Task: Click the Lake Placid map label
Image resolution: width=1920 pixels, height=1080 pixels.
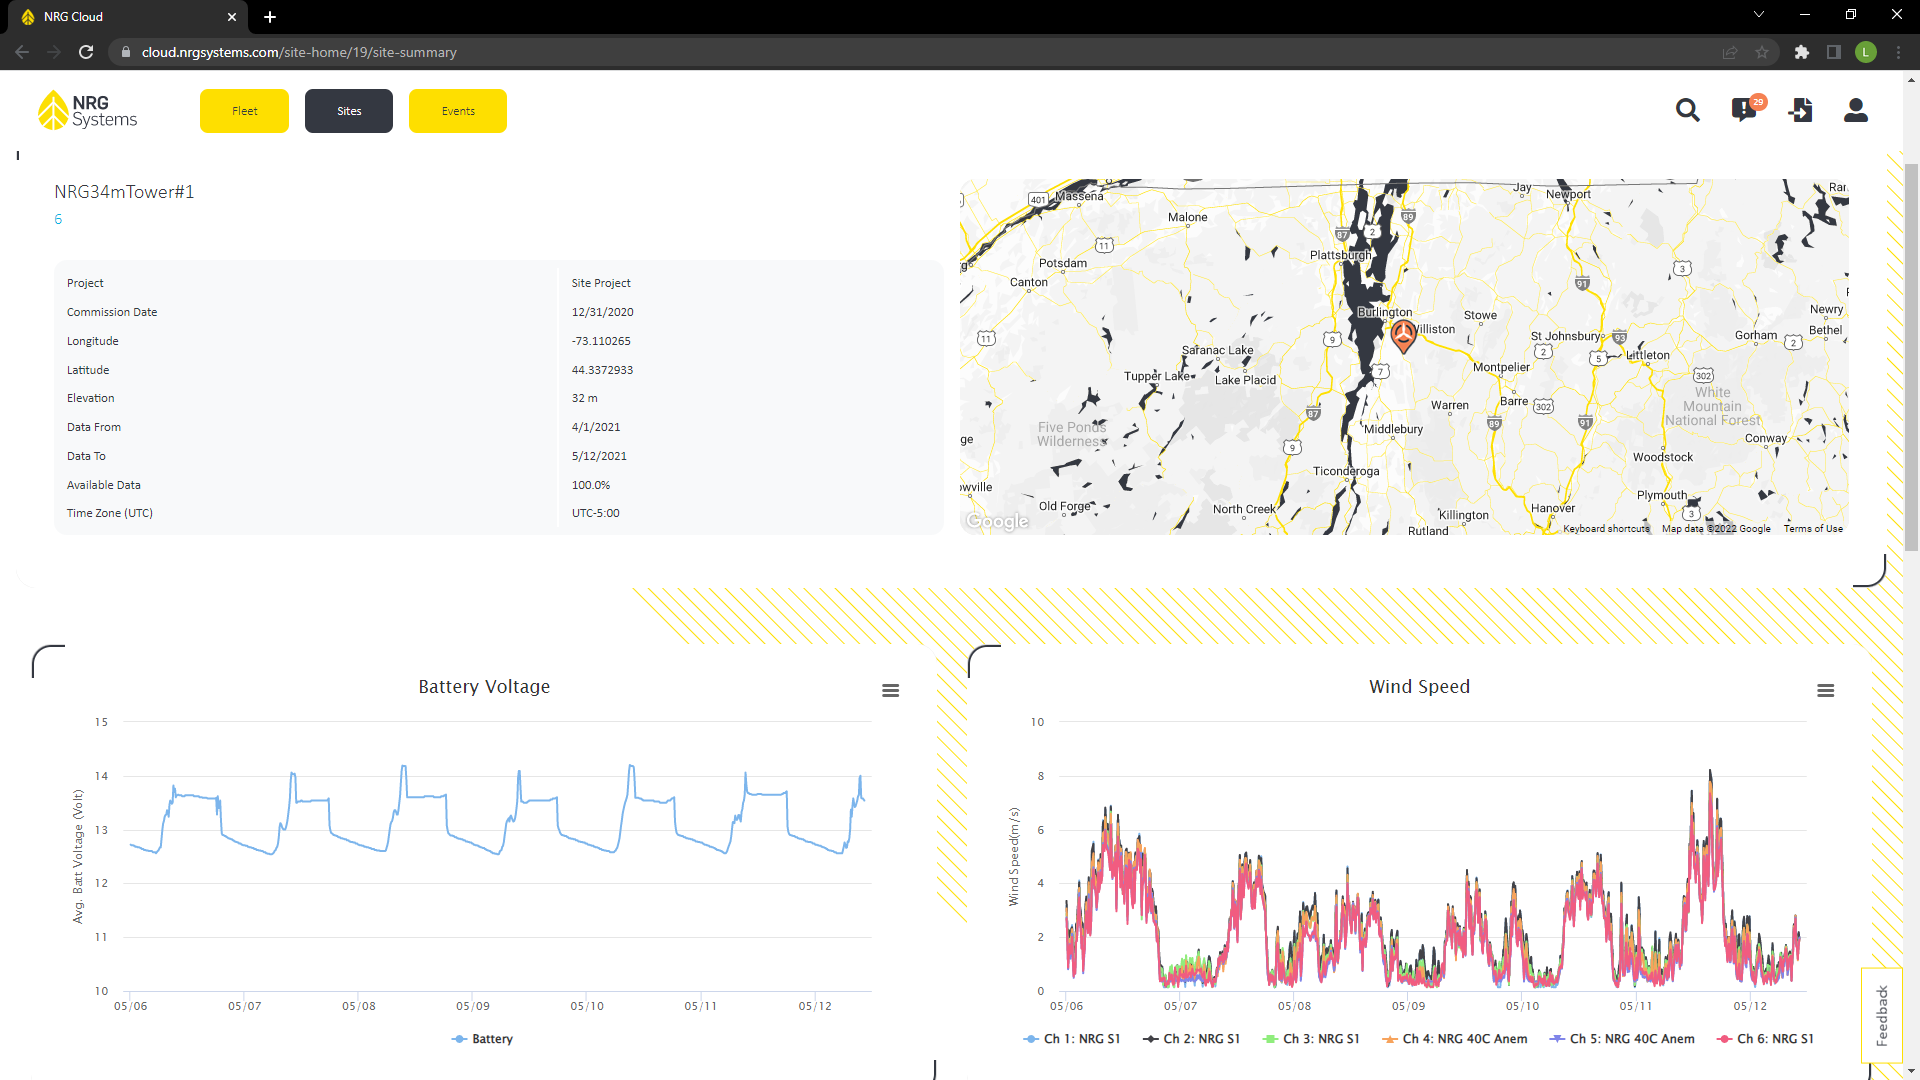Action: pyautogui.click(x=1245, y=380)
